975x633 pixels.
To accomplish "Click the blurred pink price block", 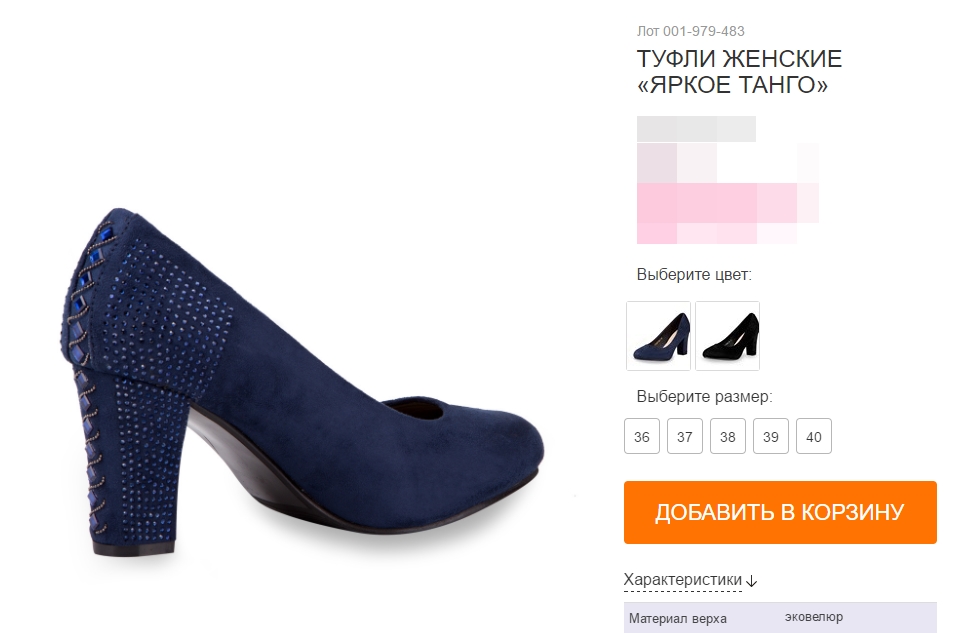I will coord(728,193).
